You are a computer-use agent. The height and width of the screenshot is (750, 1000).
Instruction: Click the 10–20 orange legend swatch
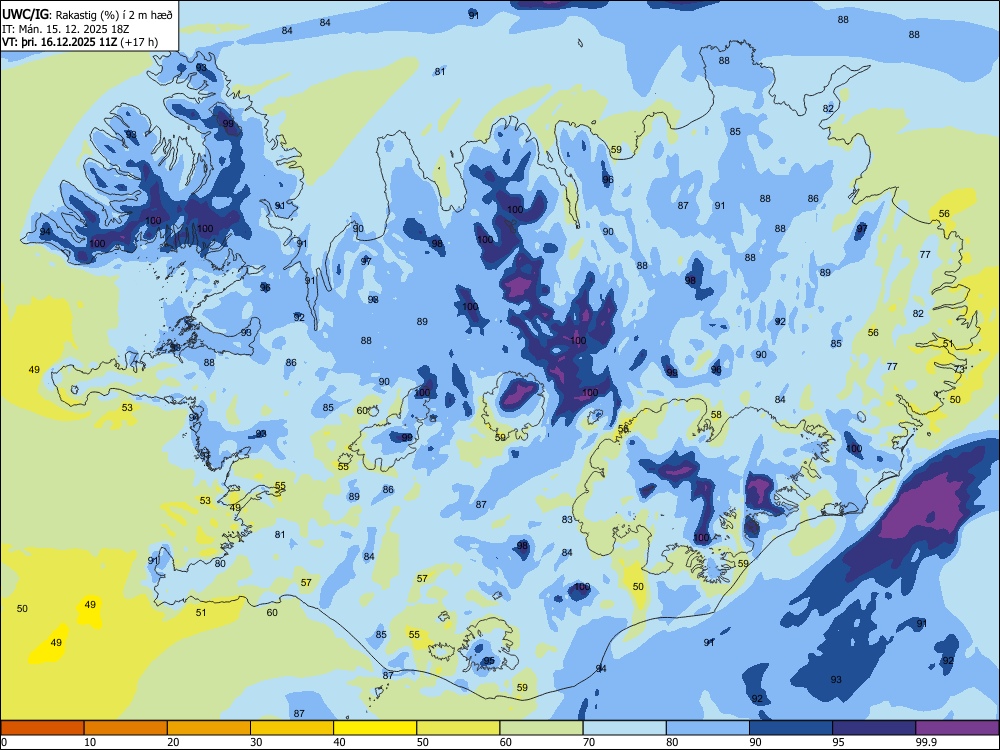126,728
